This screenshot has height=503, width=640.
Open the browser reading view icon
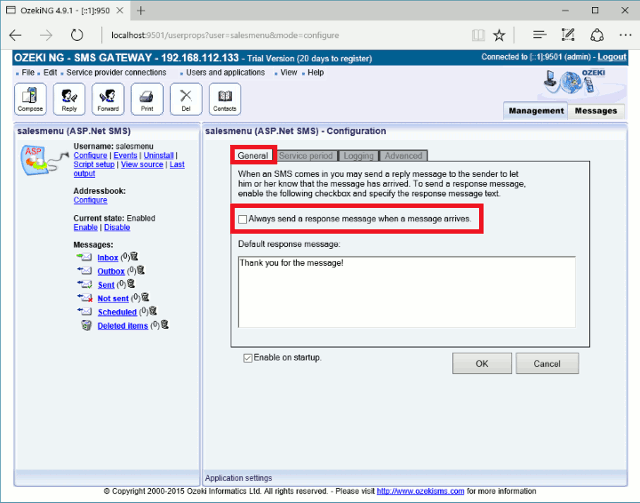[478, 35]
